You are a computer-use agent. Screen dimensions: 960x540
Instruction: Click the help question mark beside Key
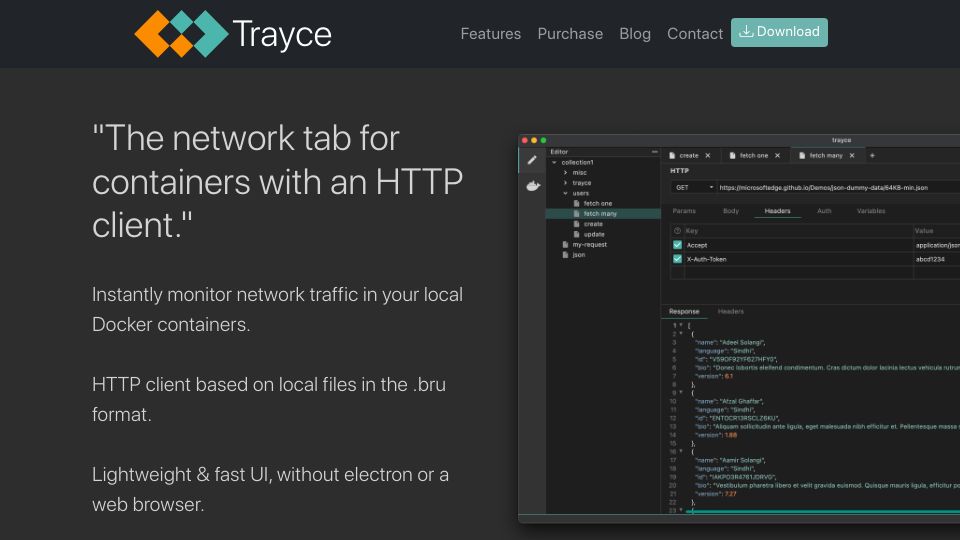[x=677, y=231]
